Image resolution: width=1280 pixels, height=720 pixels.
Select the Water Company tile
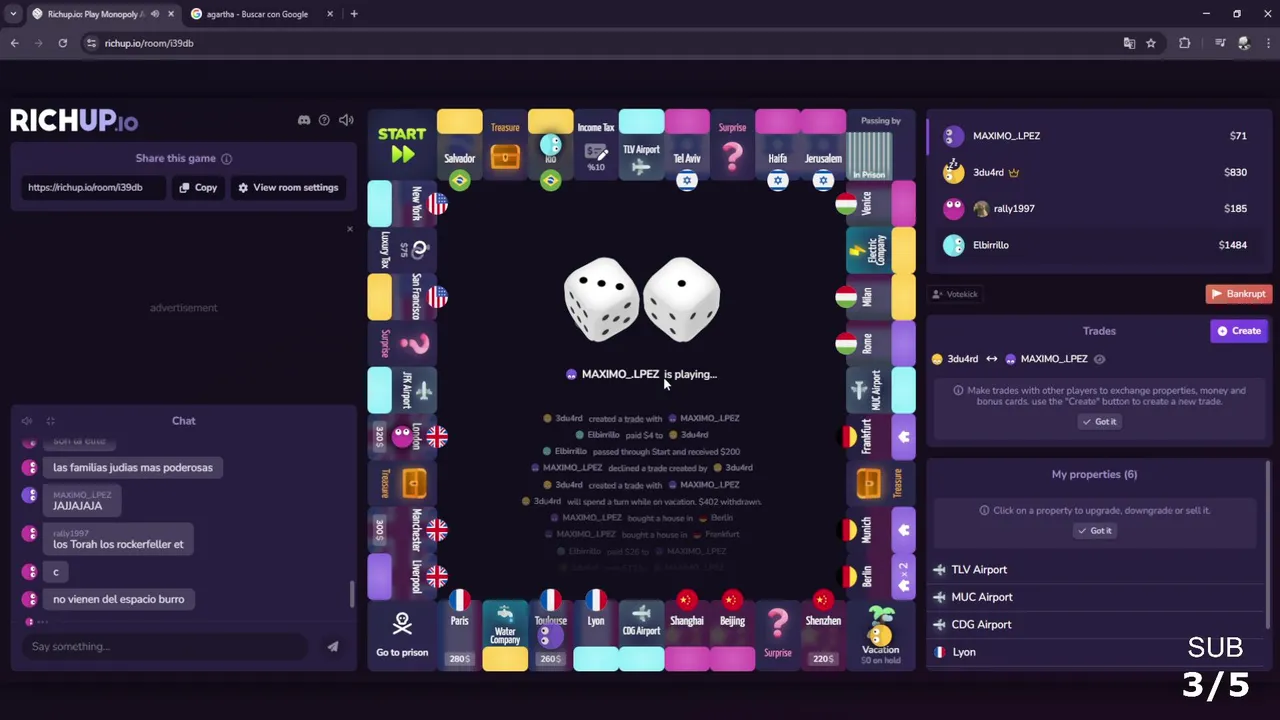pos(505,636)
